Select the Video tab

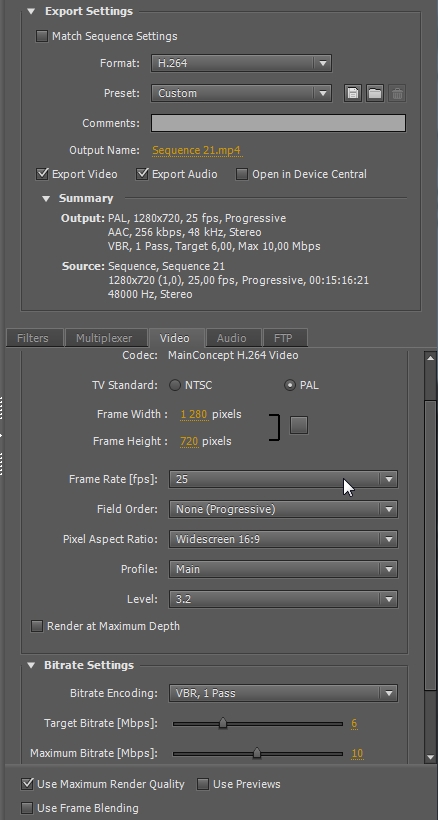click(175, 338)
